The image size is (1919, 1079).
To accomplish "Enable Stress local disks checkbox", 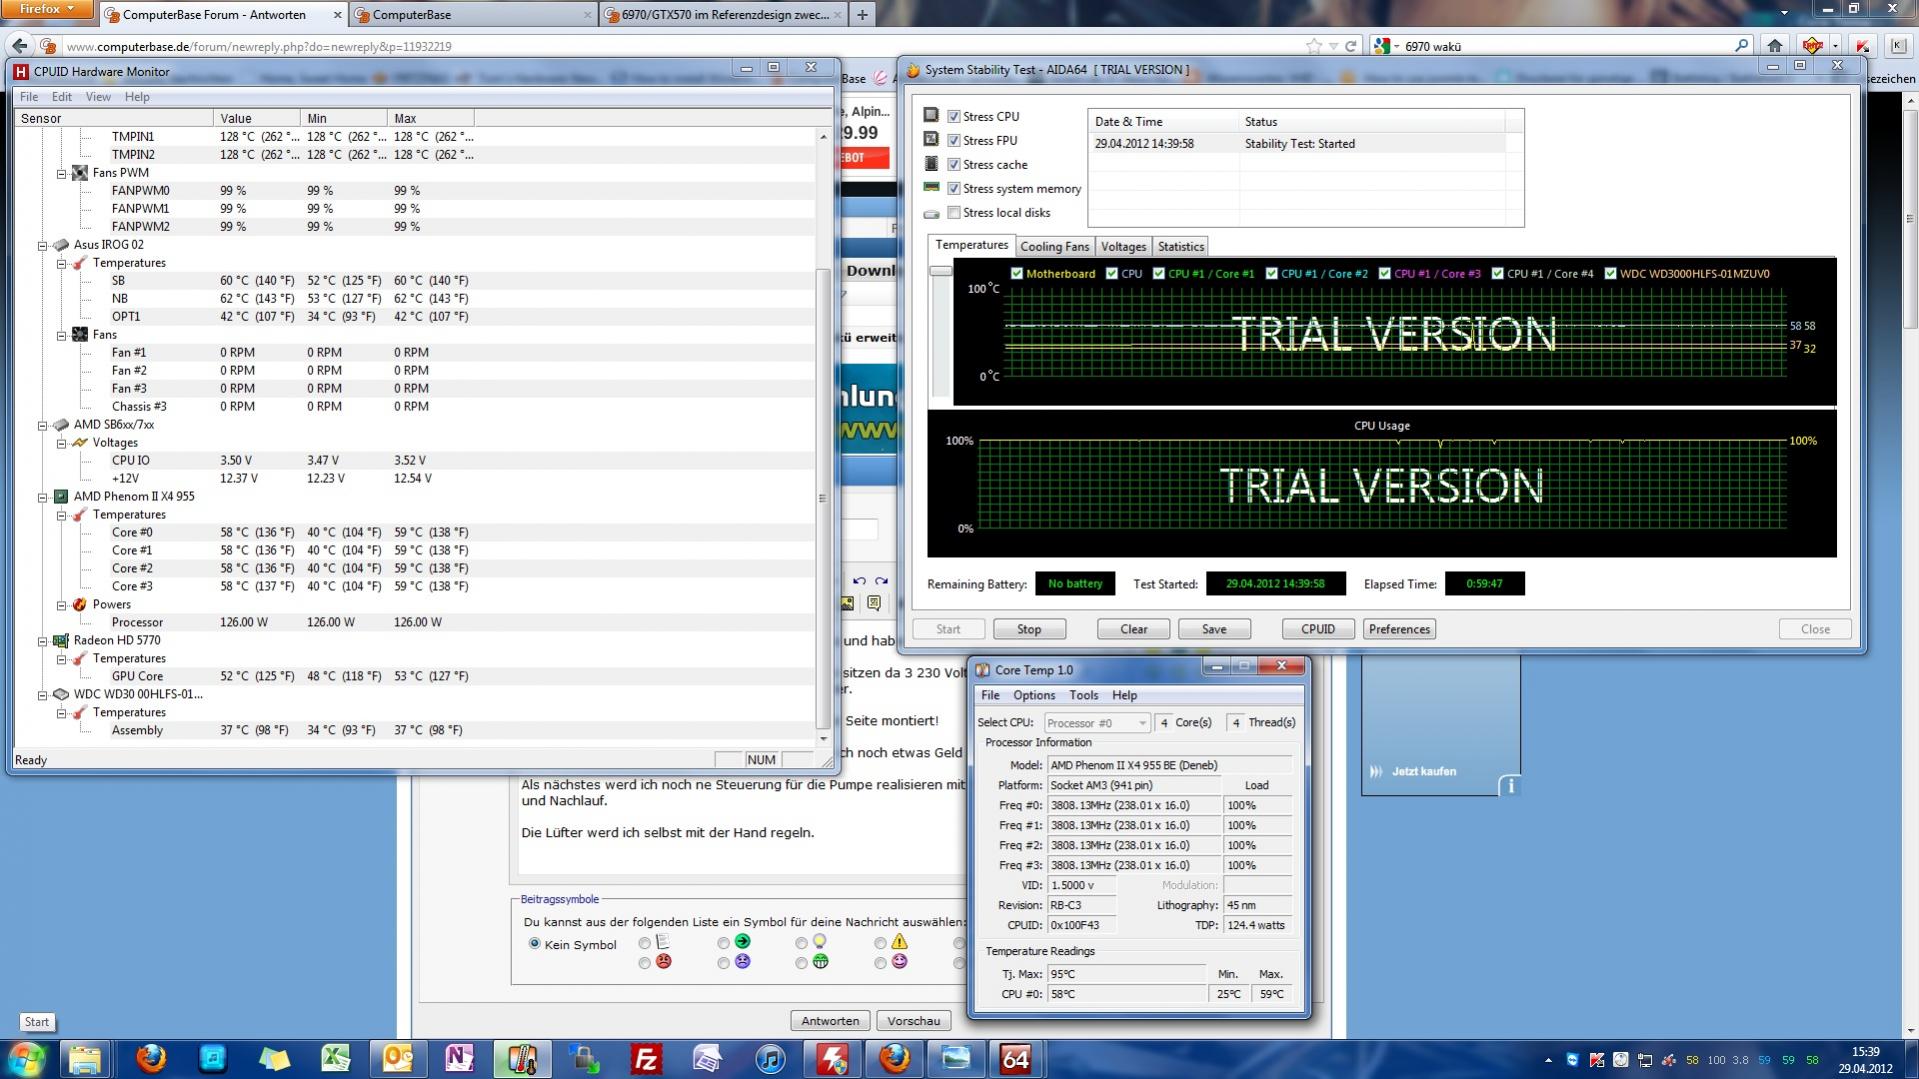I will click(954, 213).
